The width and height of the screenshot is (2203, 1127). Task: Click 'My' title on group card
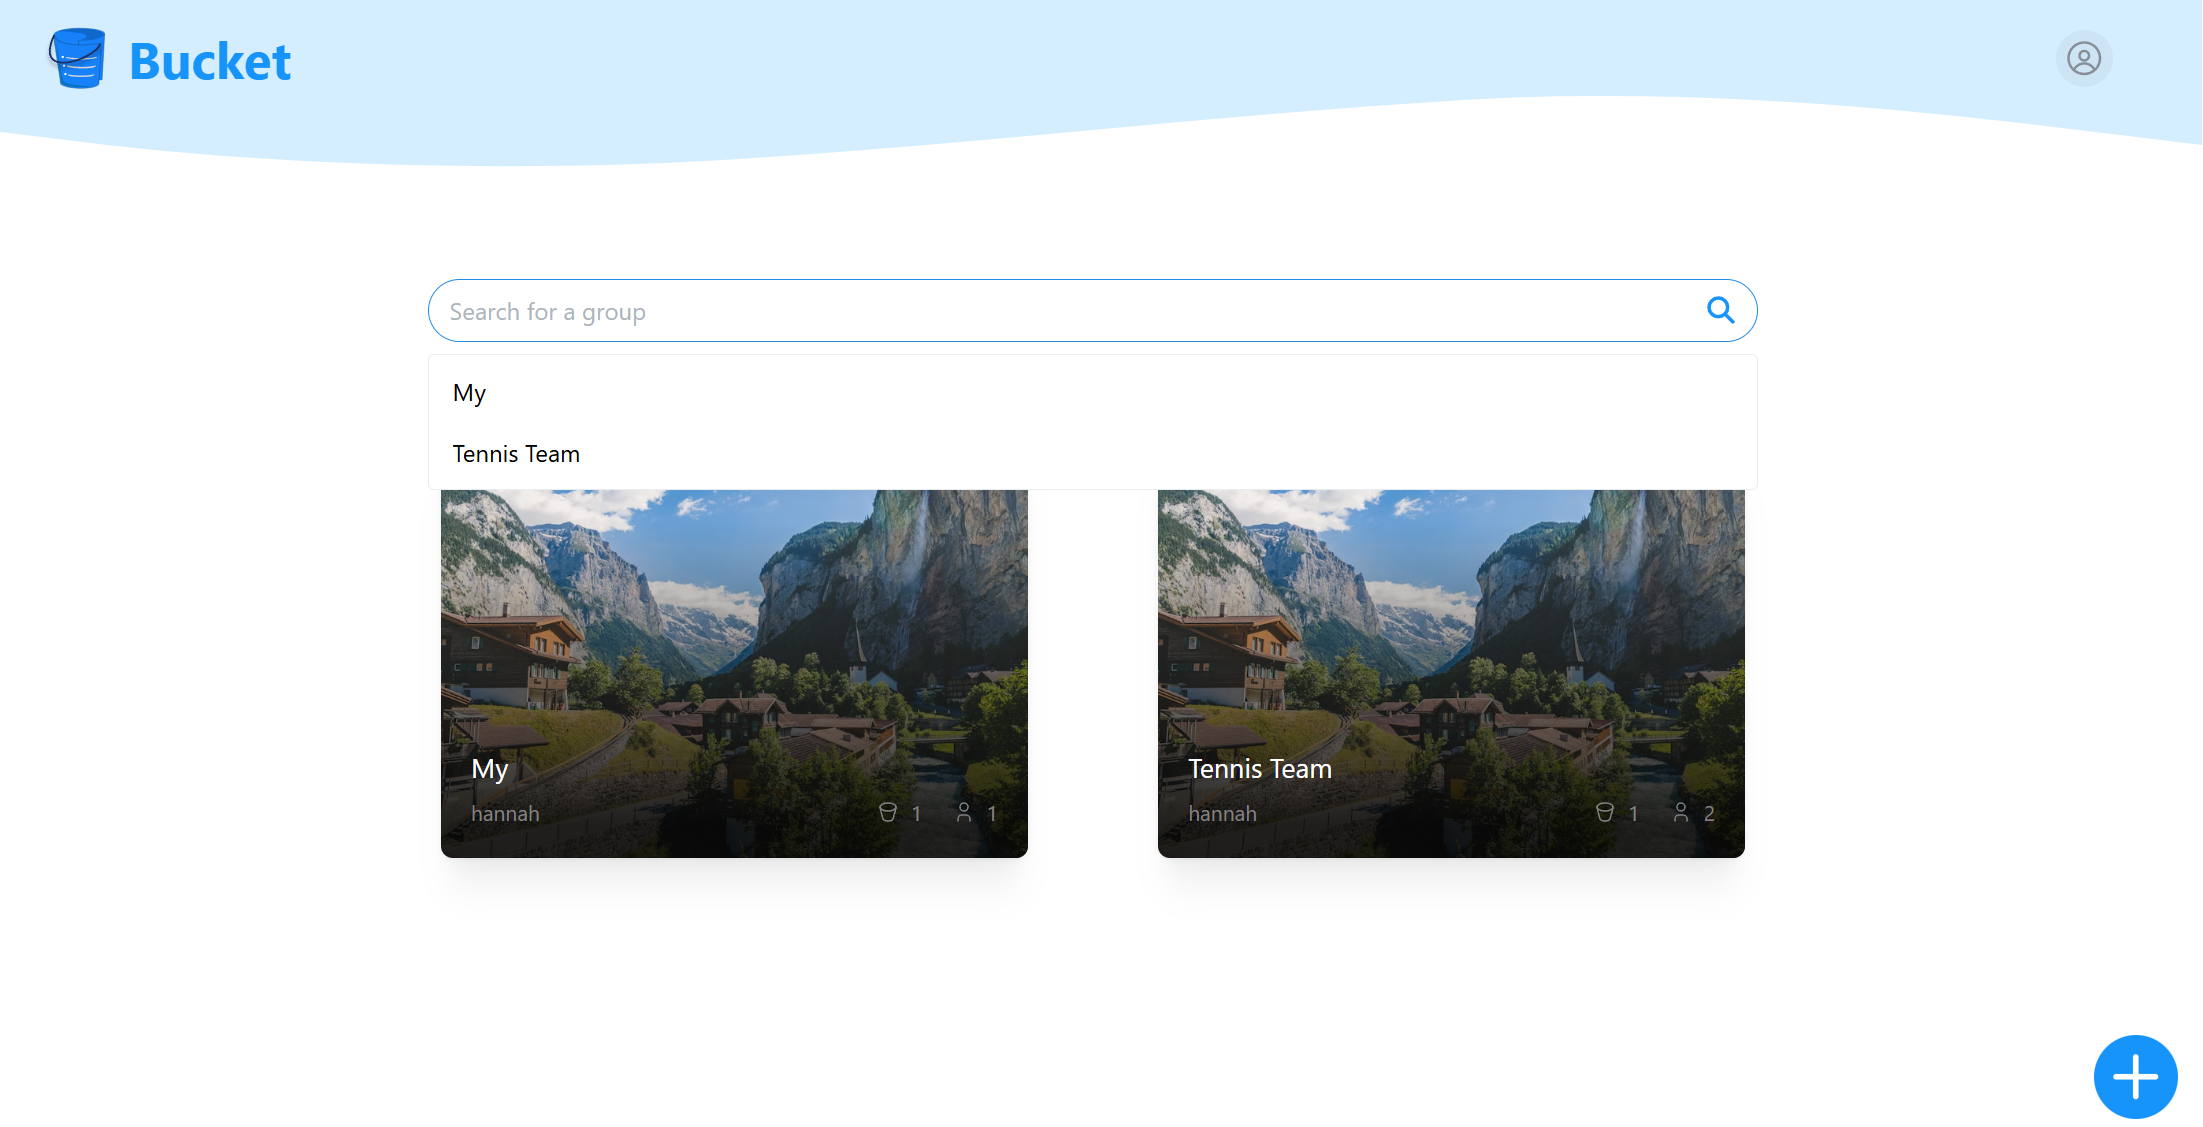tap(490, 768)
